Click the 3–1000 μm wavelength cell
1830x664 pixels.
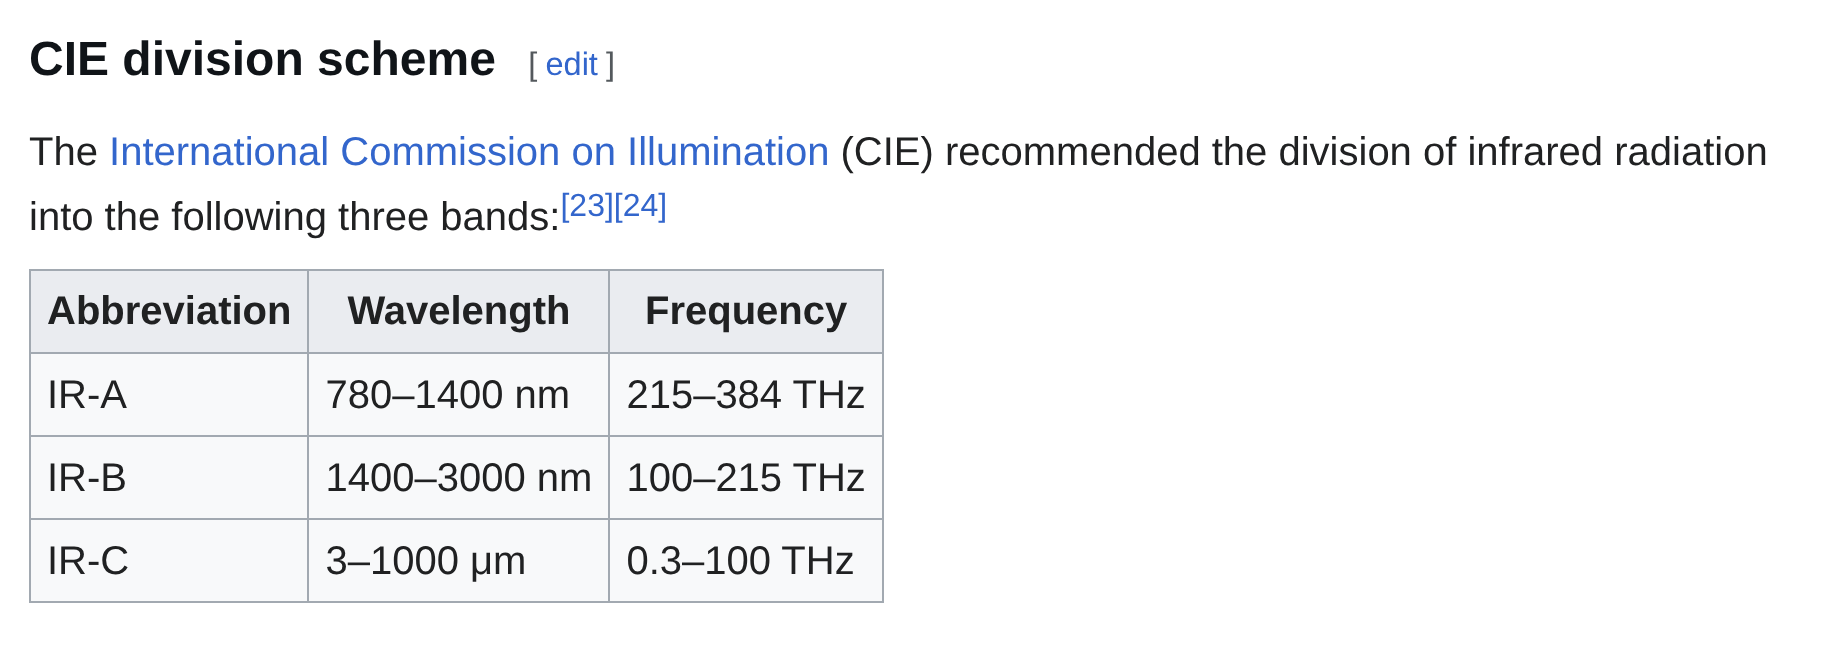[425, 561]
